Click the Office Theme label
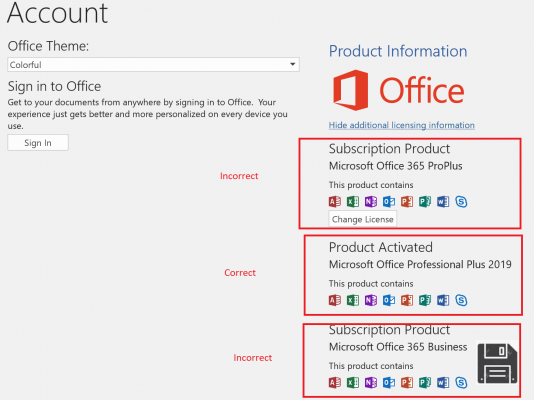This screenshot has height=400, width=534. point(48,46)
